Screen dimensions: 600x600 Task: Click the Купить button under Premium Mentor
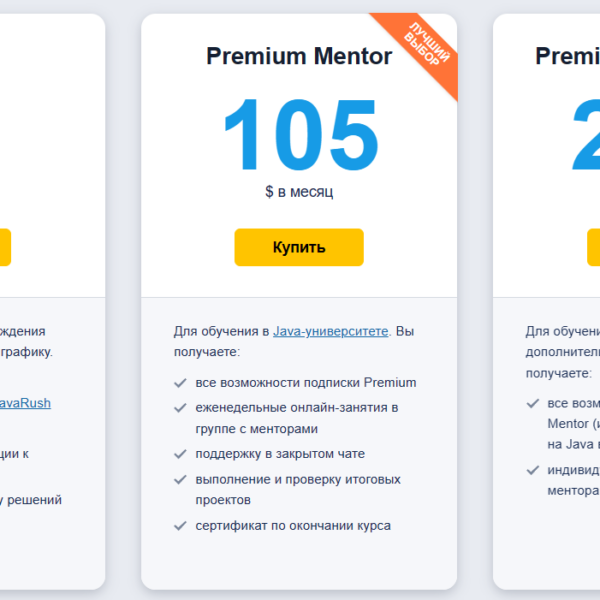click(x=299, y=247)
